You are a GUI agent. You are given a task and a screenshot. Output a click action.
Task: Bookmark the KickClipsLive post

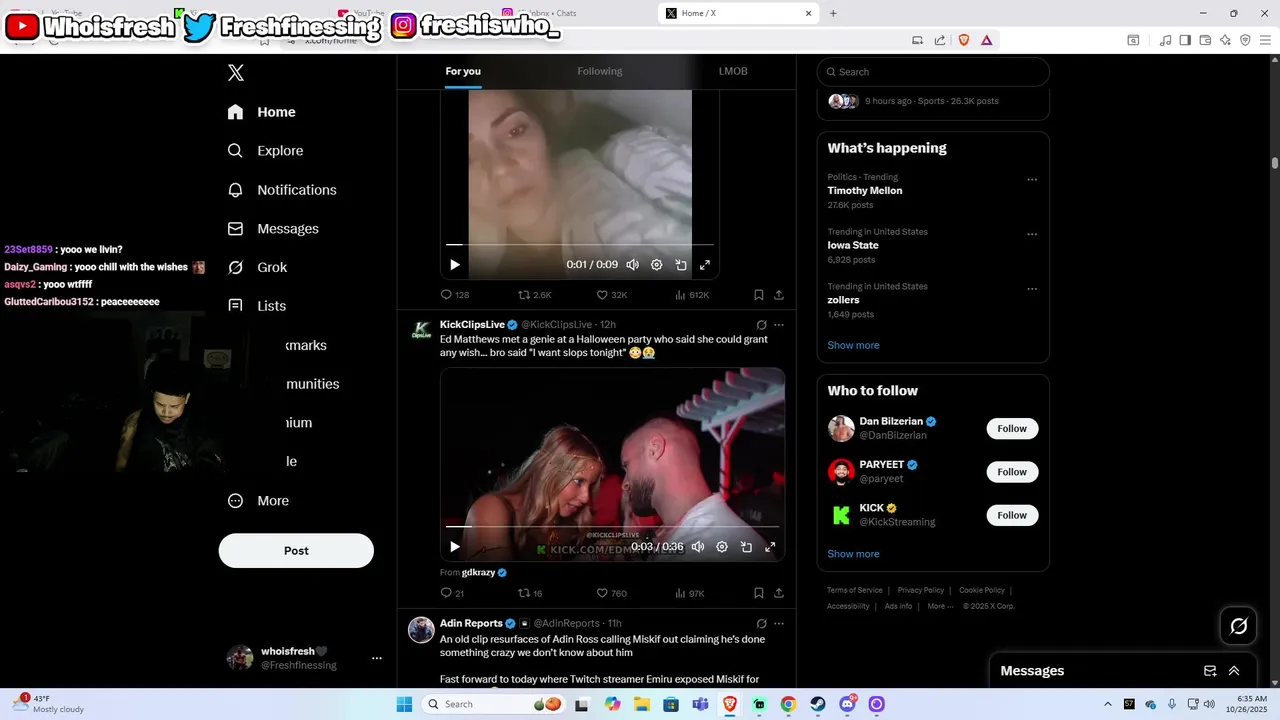[x=759, y=593]
